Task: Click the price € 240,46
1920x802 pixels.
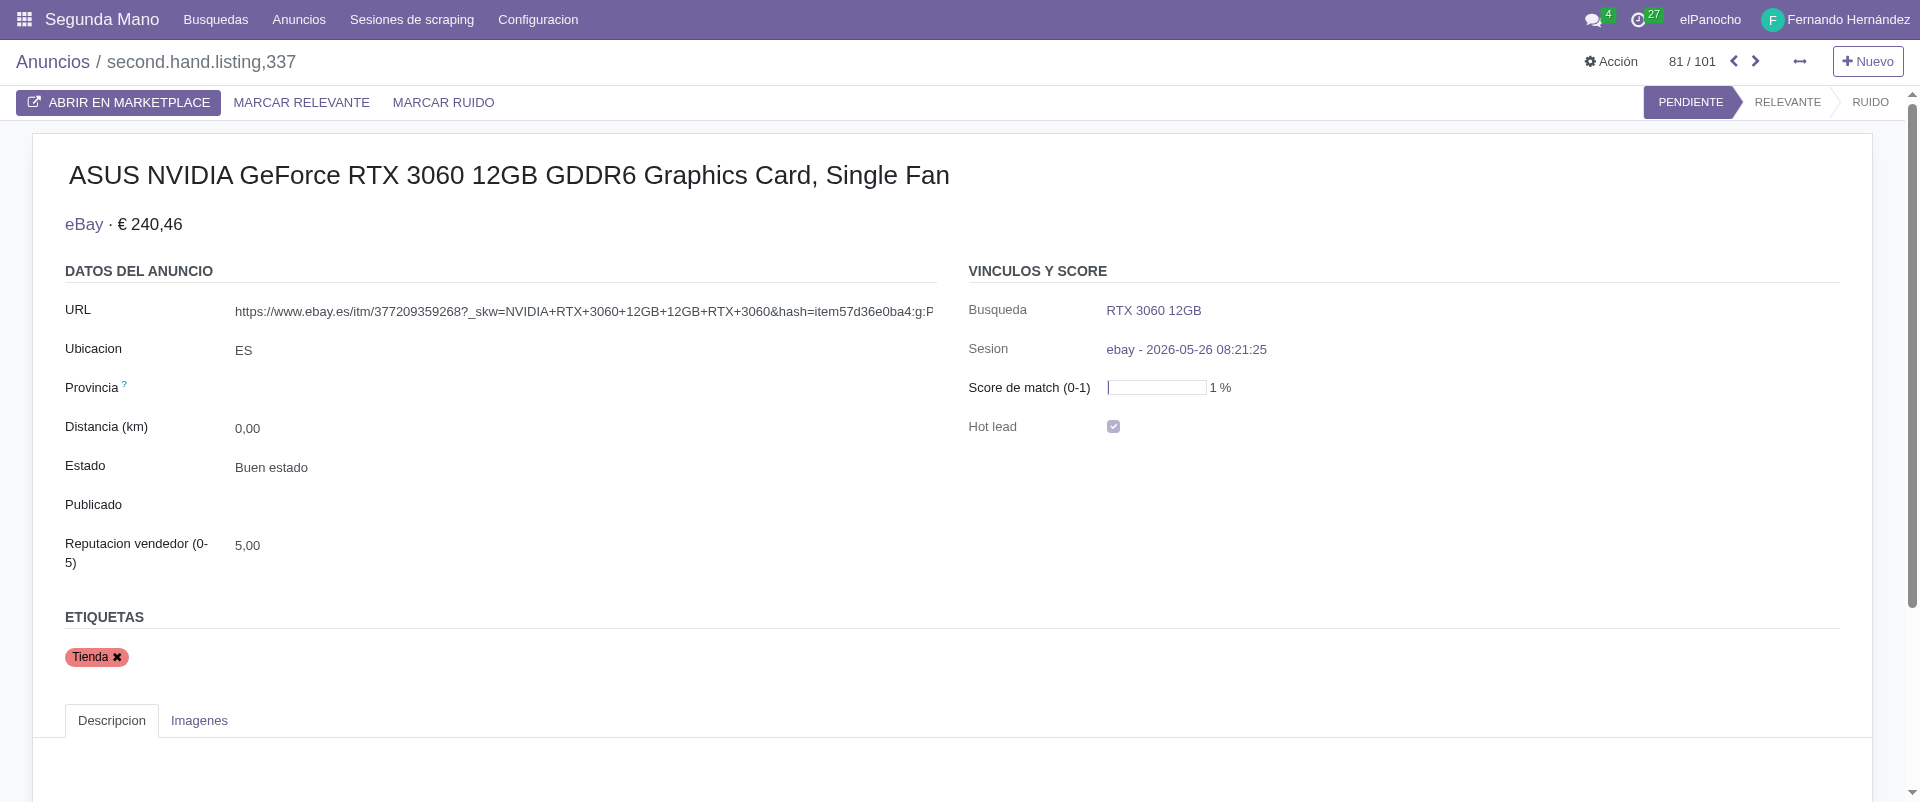Action: [x=150, y=225]
